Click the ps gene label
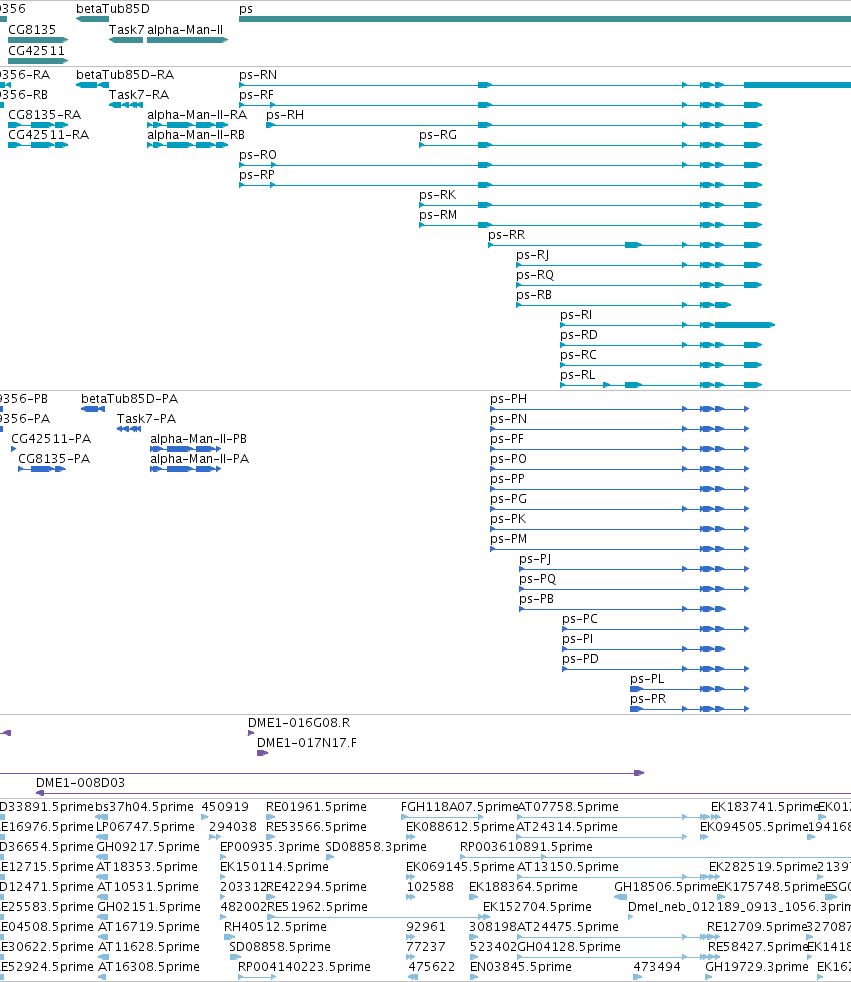The height and width of the screenshot is (982, 851). pyautogui.click(x=246, y=9)
